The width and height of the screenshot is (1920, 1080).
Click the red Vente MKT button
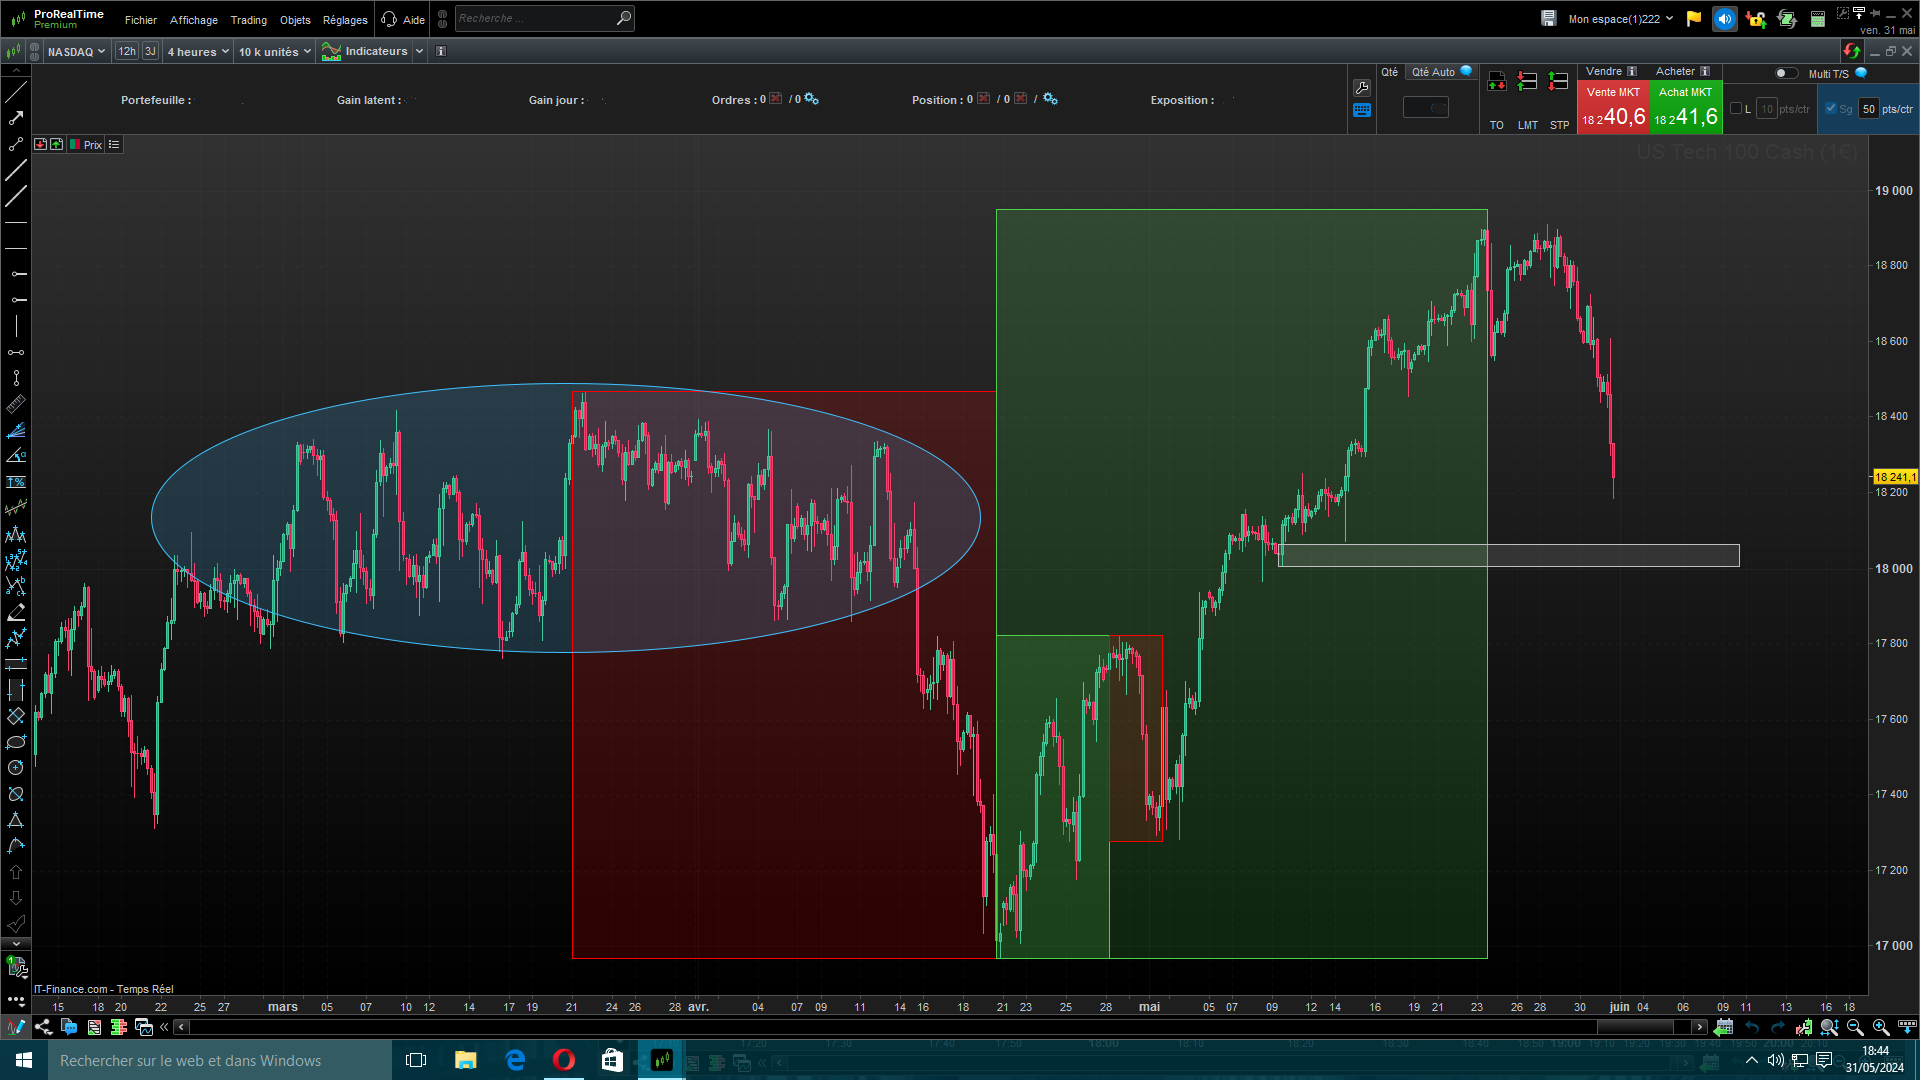coord(1613,108)
